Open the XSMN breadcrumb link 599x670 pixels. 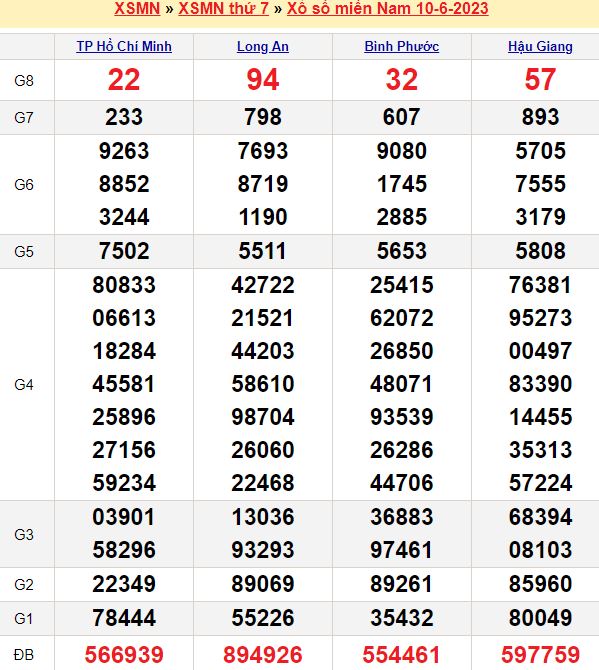click(137, 8)
